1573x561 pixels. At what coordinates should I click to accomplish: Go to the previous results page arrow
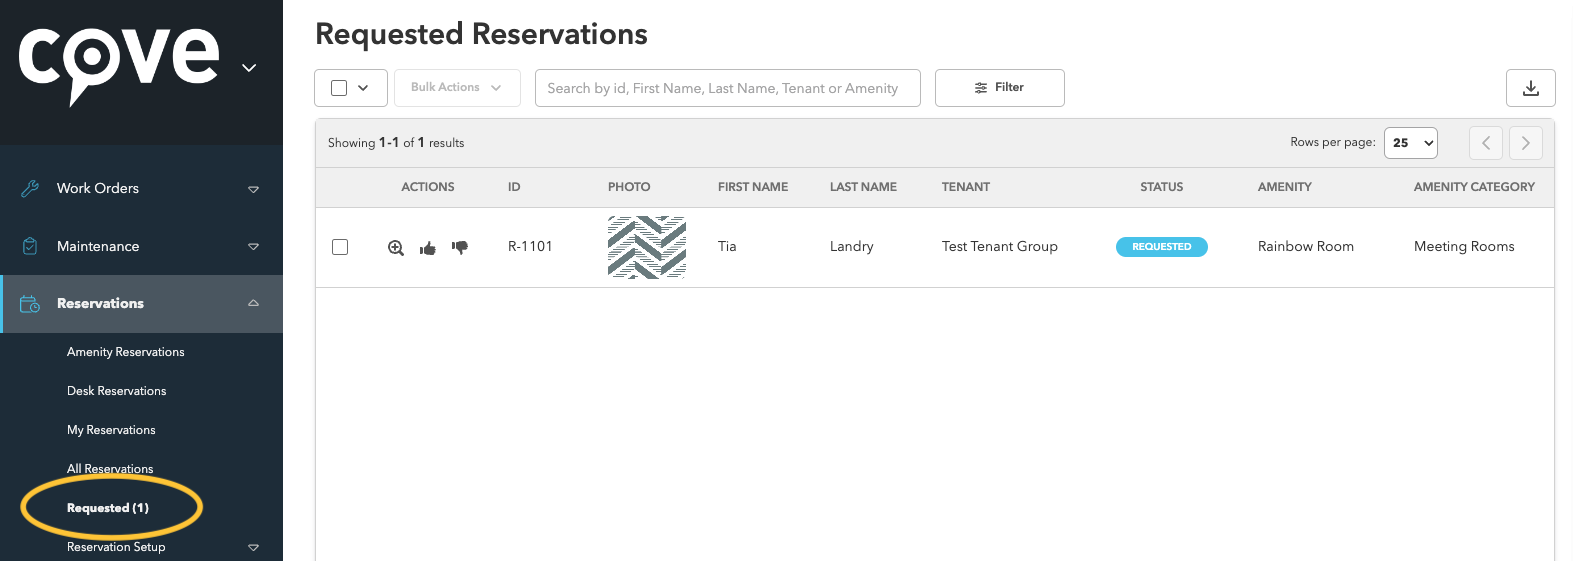[1485, 143]
